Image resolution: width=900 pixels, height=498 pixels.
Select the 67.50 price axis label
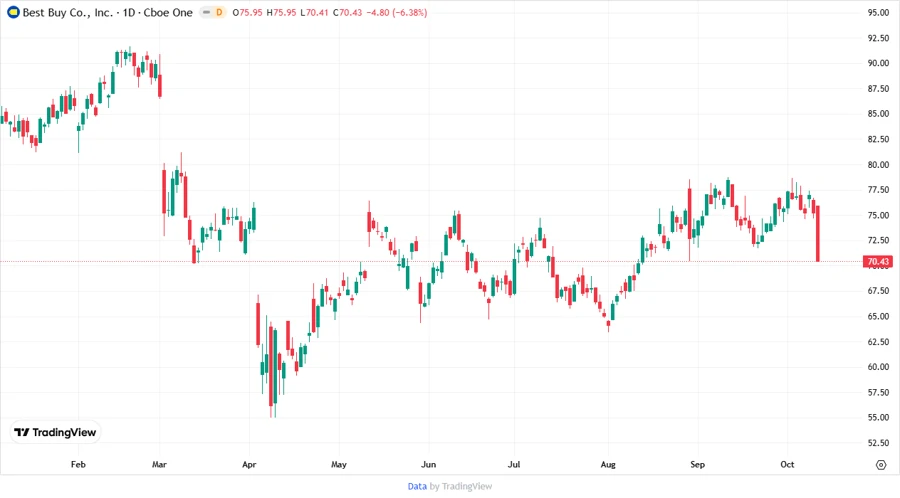coord(878,291)
